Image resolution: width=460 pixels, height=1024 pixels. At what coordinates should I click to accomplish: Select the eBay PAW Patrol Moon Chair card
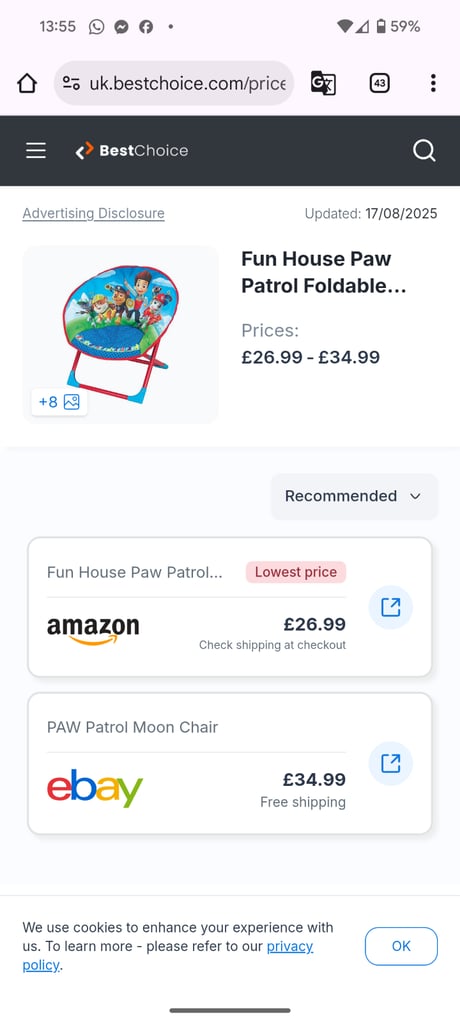pos(229,763)
